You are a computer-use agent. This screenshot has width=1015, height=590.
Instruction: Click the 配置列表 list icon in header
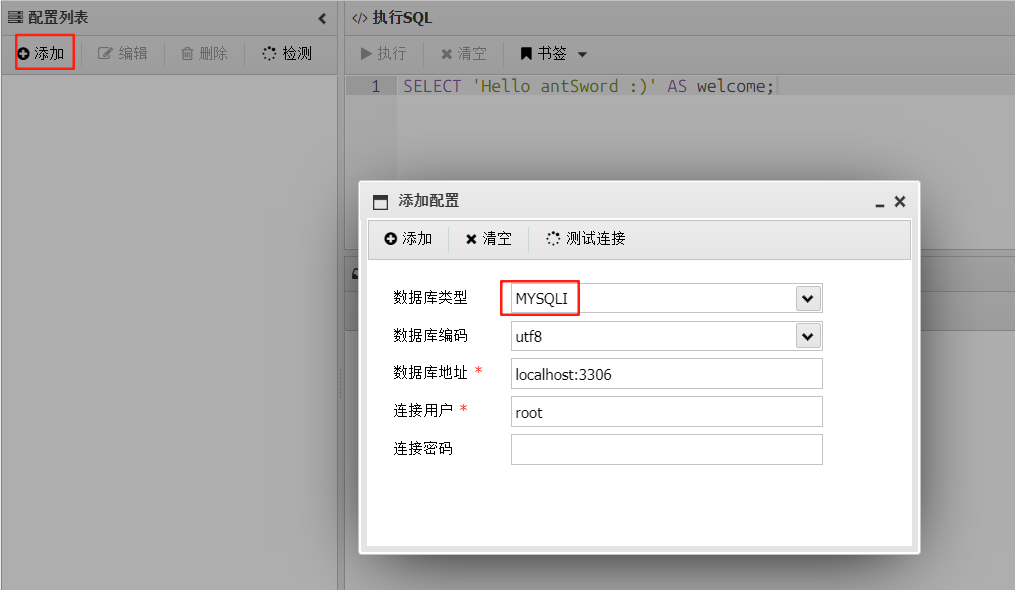coord(15,17)
